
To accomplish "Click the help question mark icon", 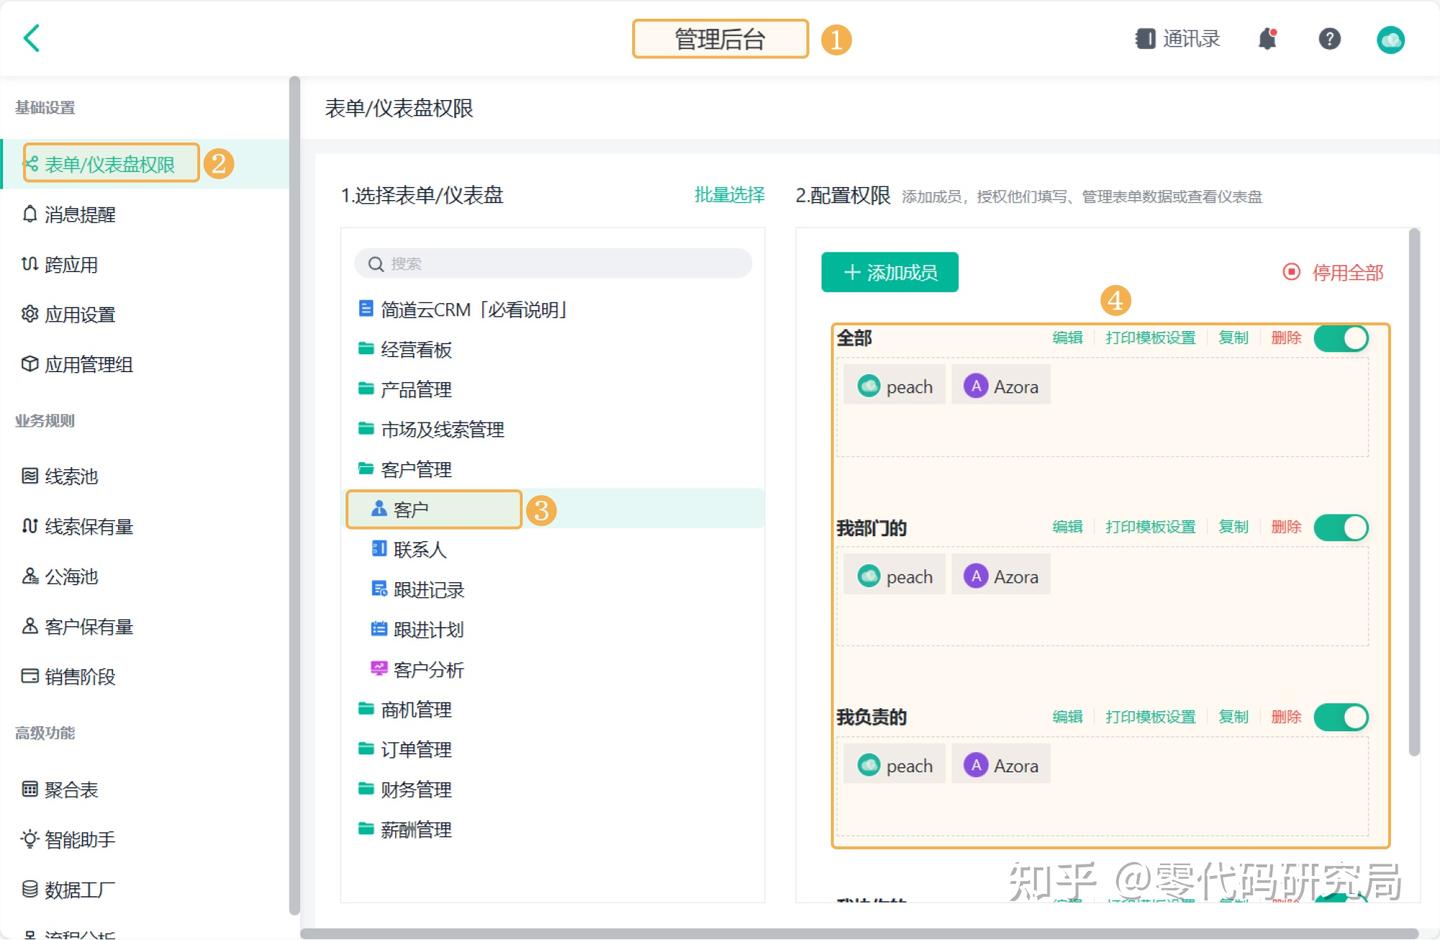I will click(1329, 39).
